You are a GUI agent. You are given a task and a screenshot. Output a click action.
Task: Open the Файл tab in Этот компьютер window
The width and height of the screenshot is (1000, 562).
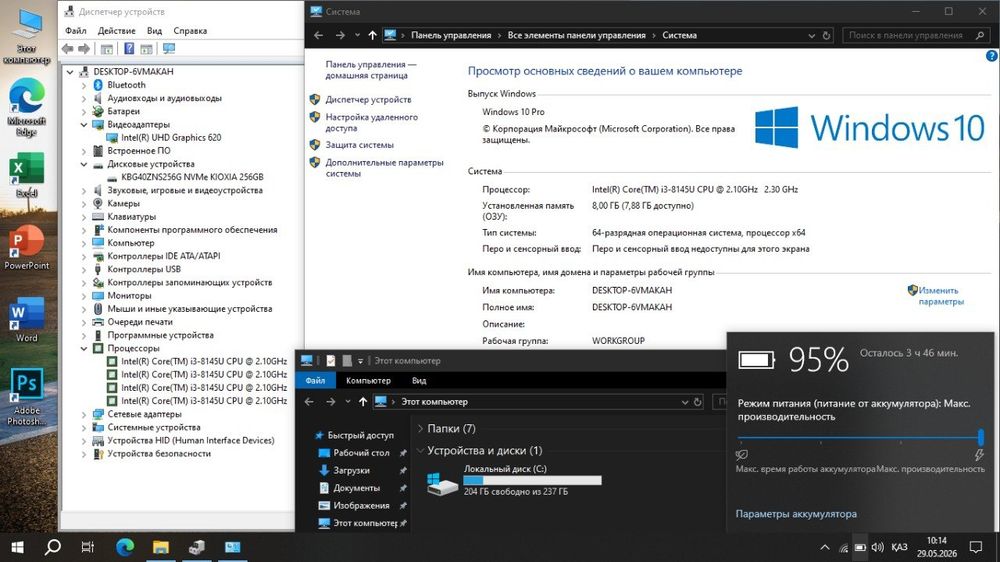pyautogui.click(x=315, y=380)
